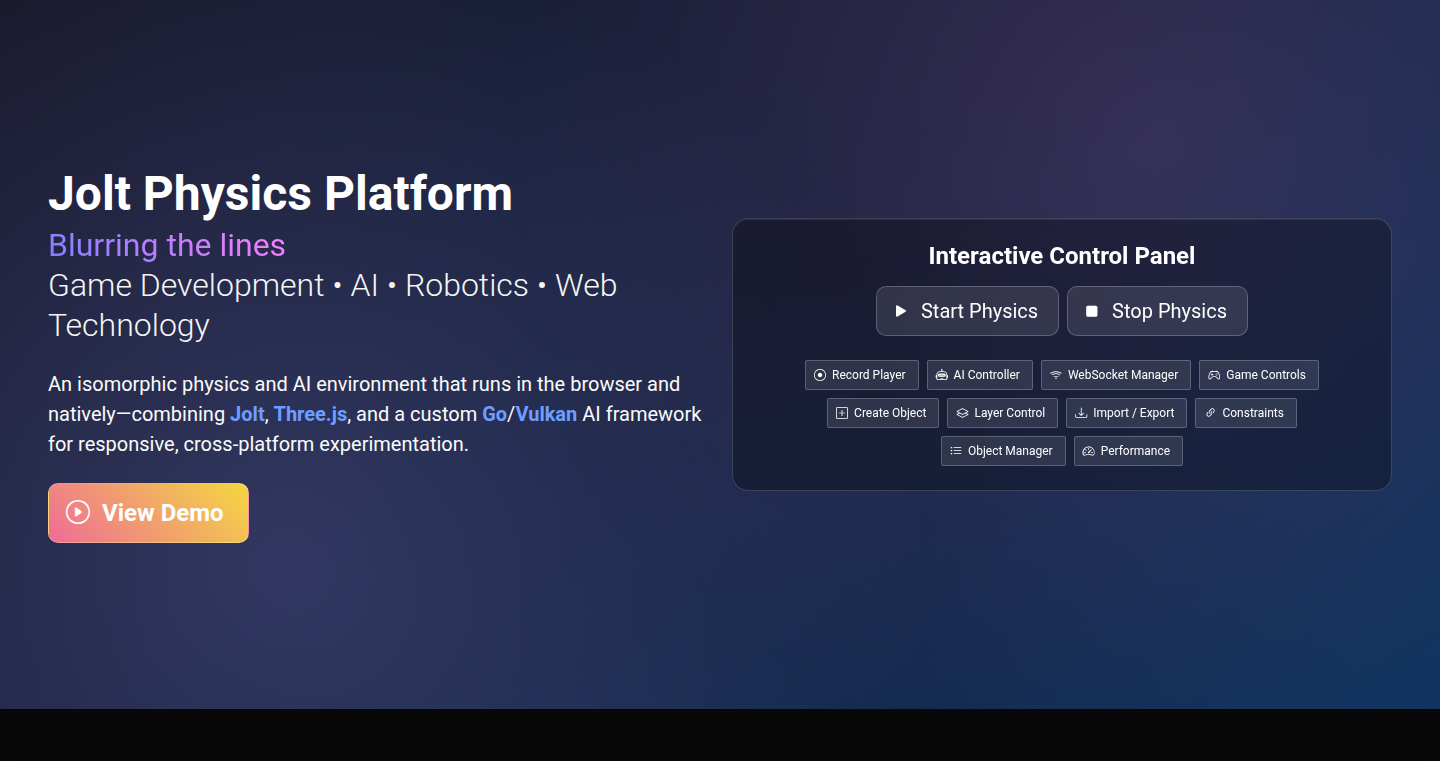Click the View Demo button
This screenshot has width=1440, height=761.
(148, 513)
